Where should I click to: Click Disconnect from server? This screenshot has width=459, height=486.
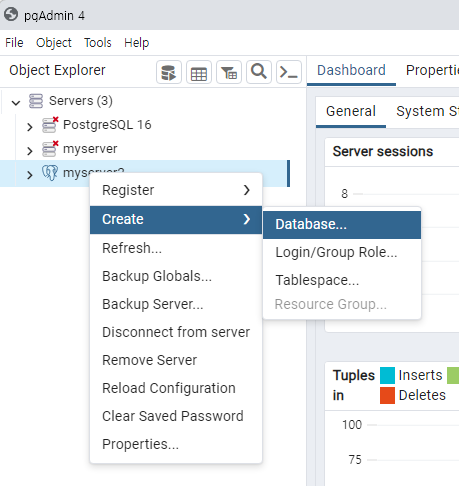tap(176, 332)
